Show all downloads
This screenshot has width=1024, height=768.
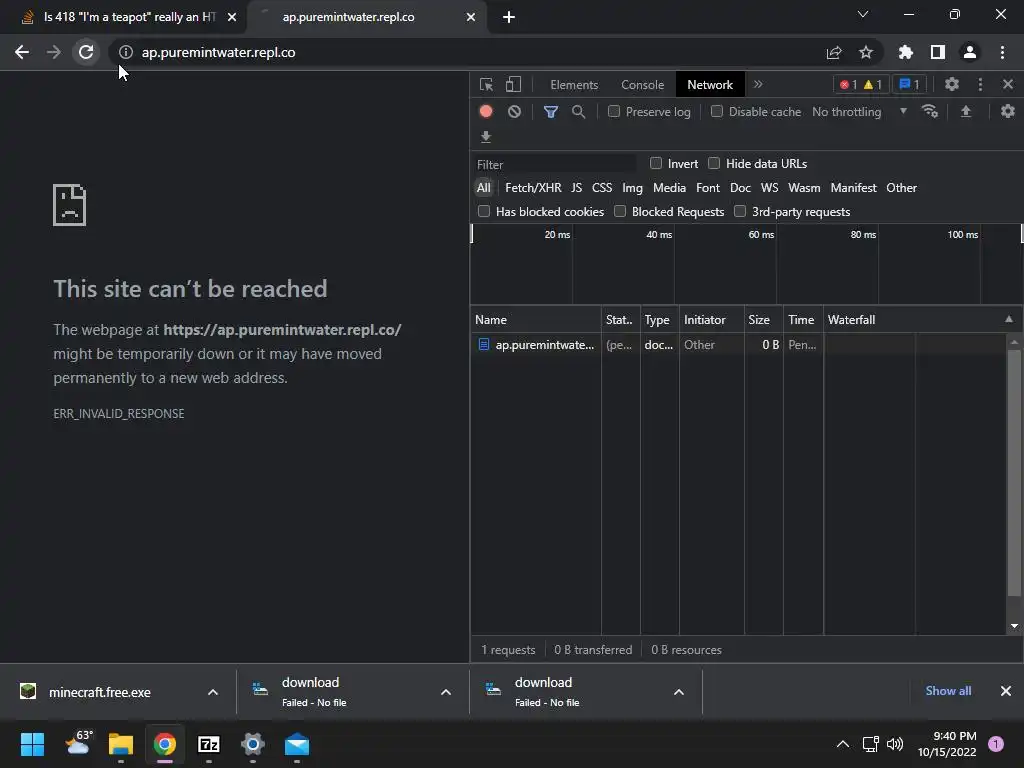pyautogui.click(x=948, y=691)
